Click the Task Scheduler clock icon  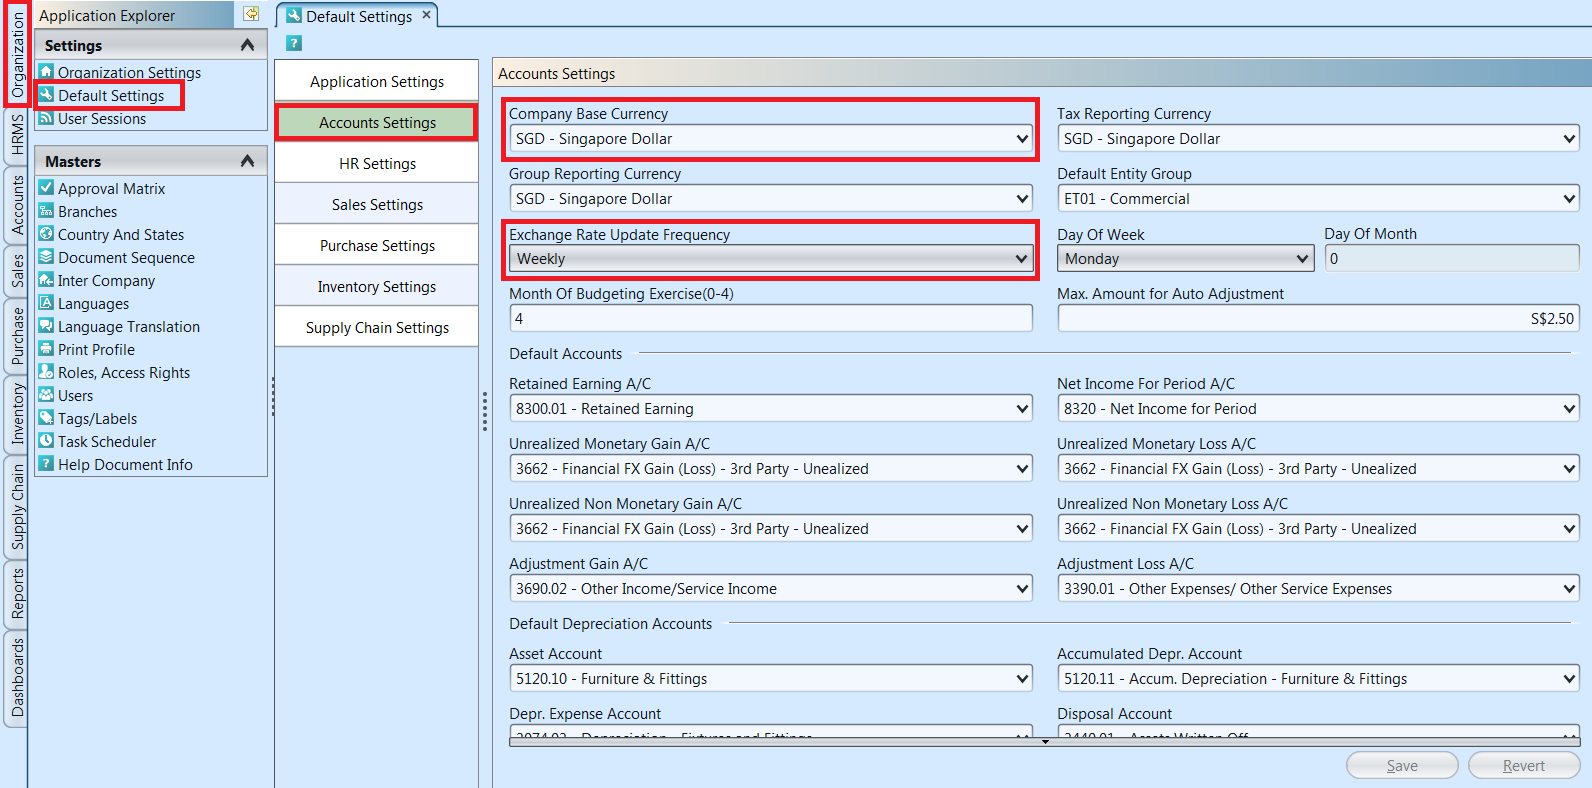[46, 440]
